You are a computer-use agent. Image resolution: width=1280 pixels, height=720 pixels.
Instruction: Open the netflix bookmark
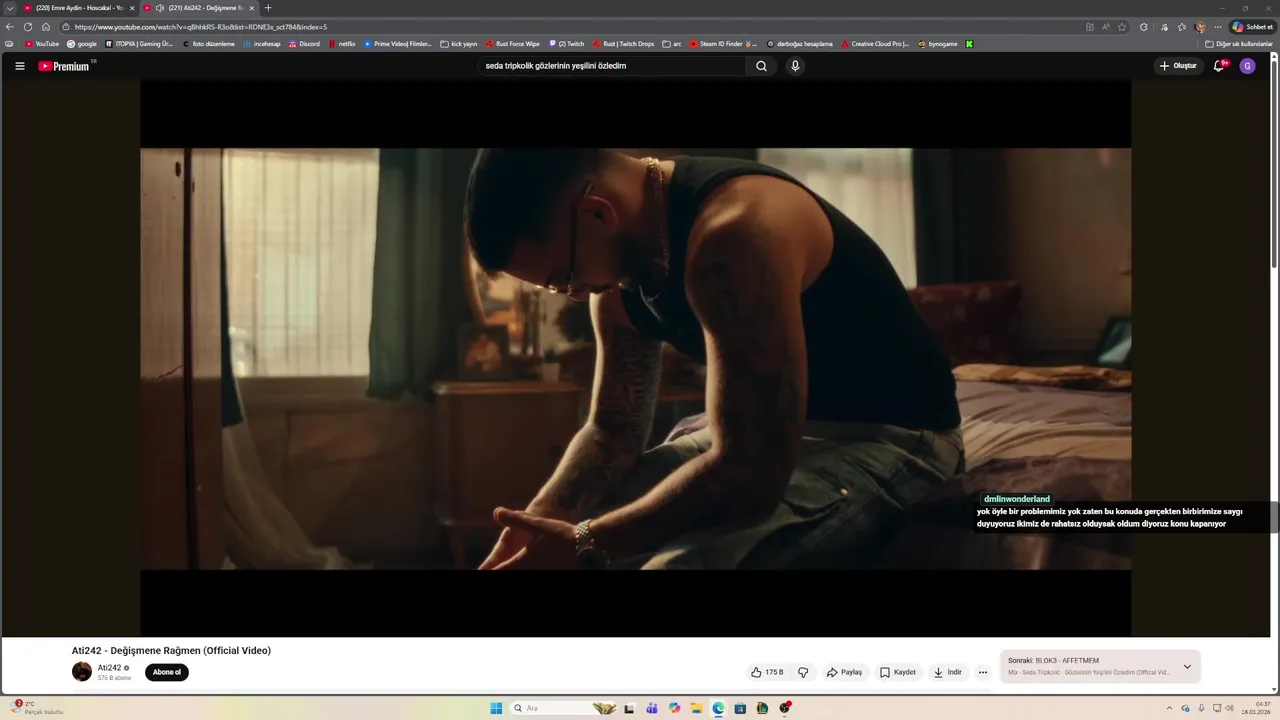(342, 44)
